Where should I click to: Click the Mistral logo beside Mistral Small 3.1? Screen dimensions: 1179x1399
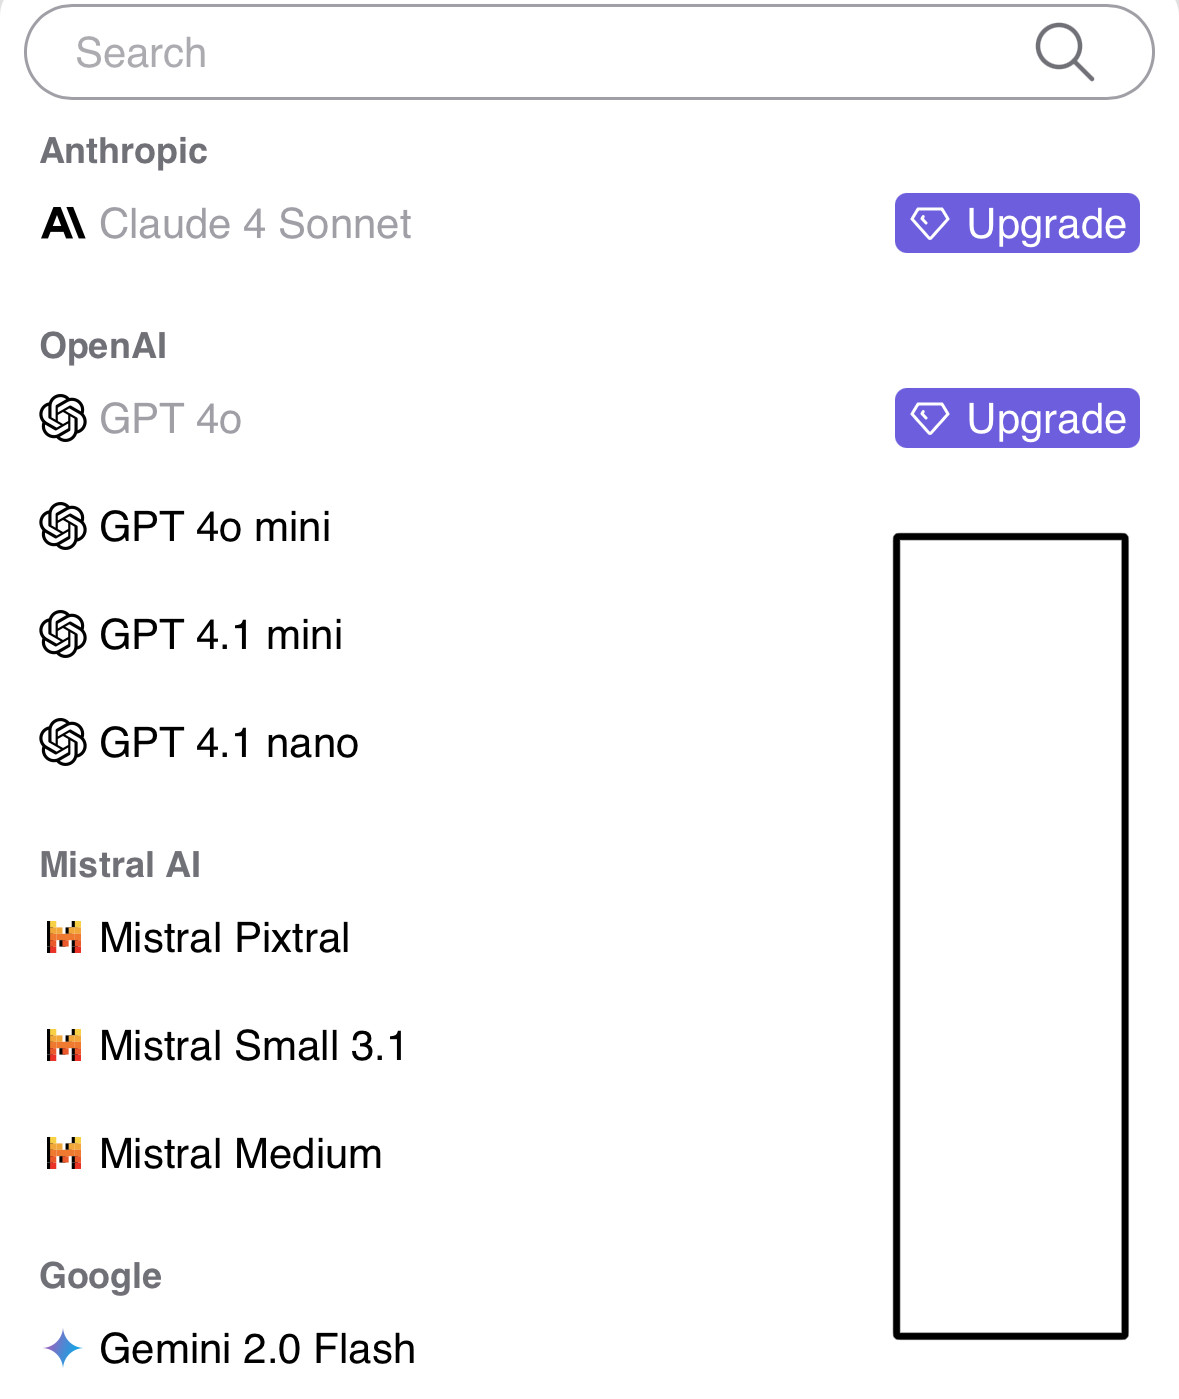pyautogui.click(x=64, y=1046)
